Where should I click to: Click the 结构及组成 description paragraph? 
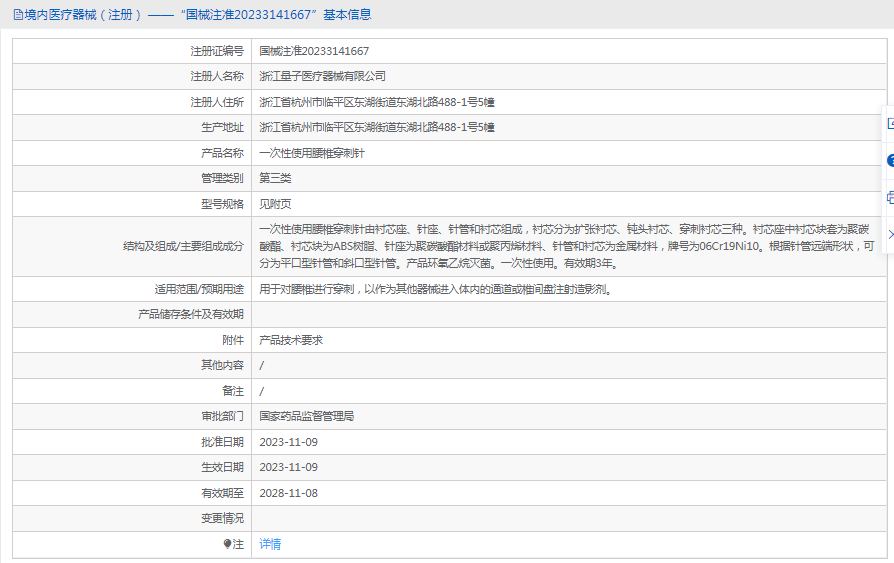[x=567, y=246]
